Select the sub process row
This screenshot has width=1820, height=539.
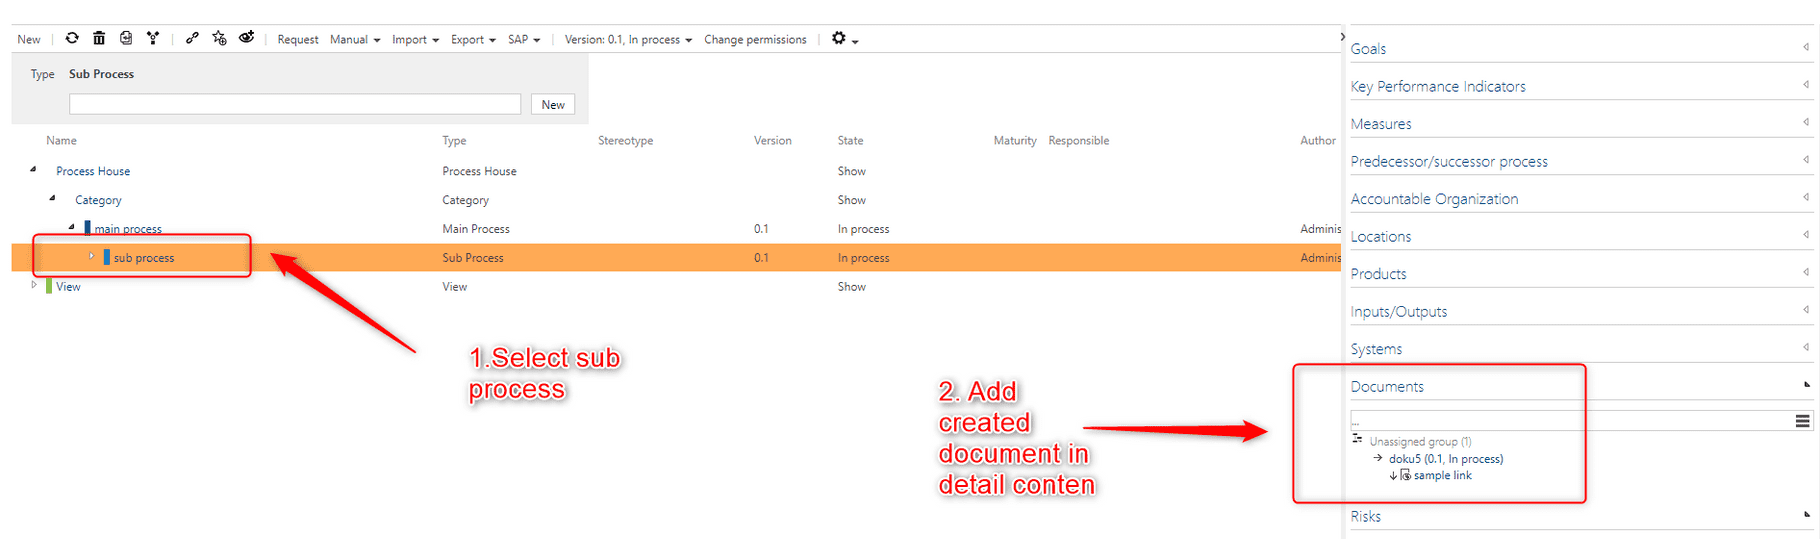(675, 257)
